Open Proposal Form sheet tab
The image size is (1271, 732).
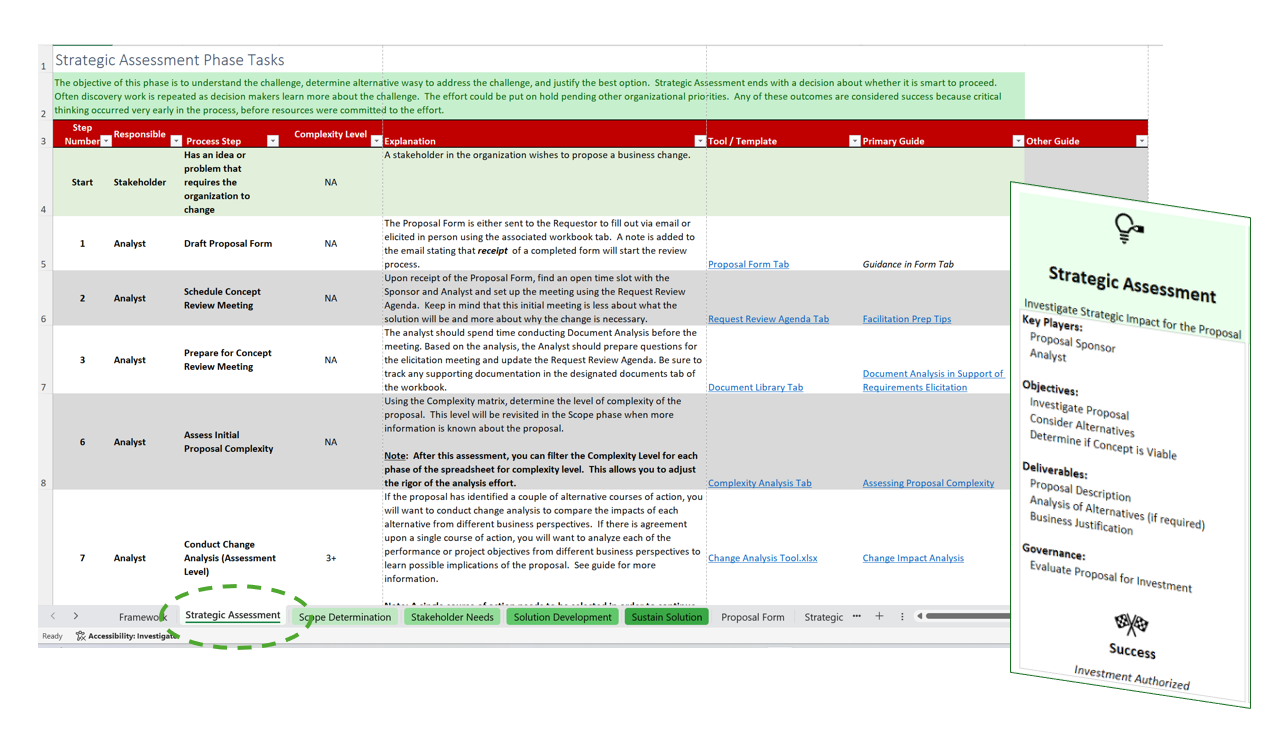(x=753, y=617)
